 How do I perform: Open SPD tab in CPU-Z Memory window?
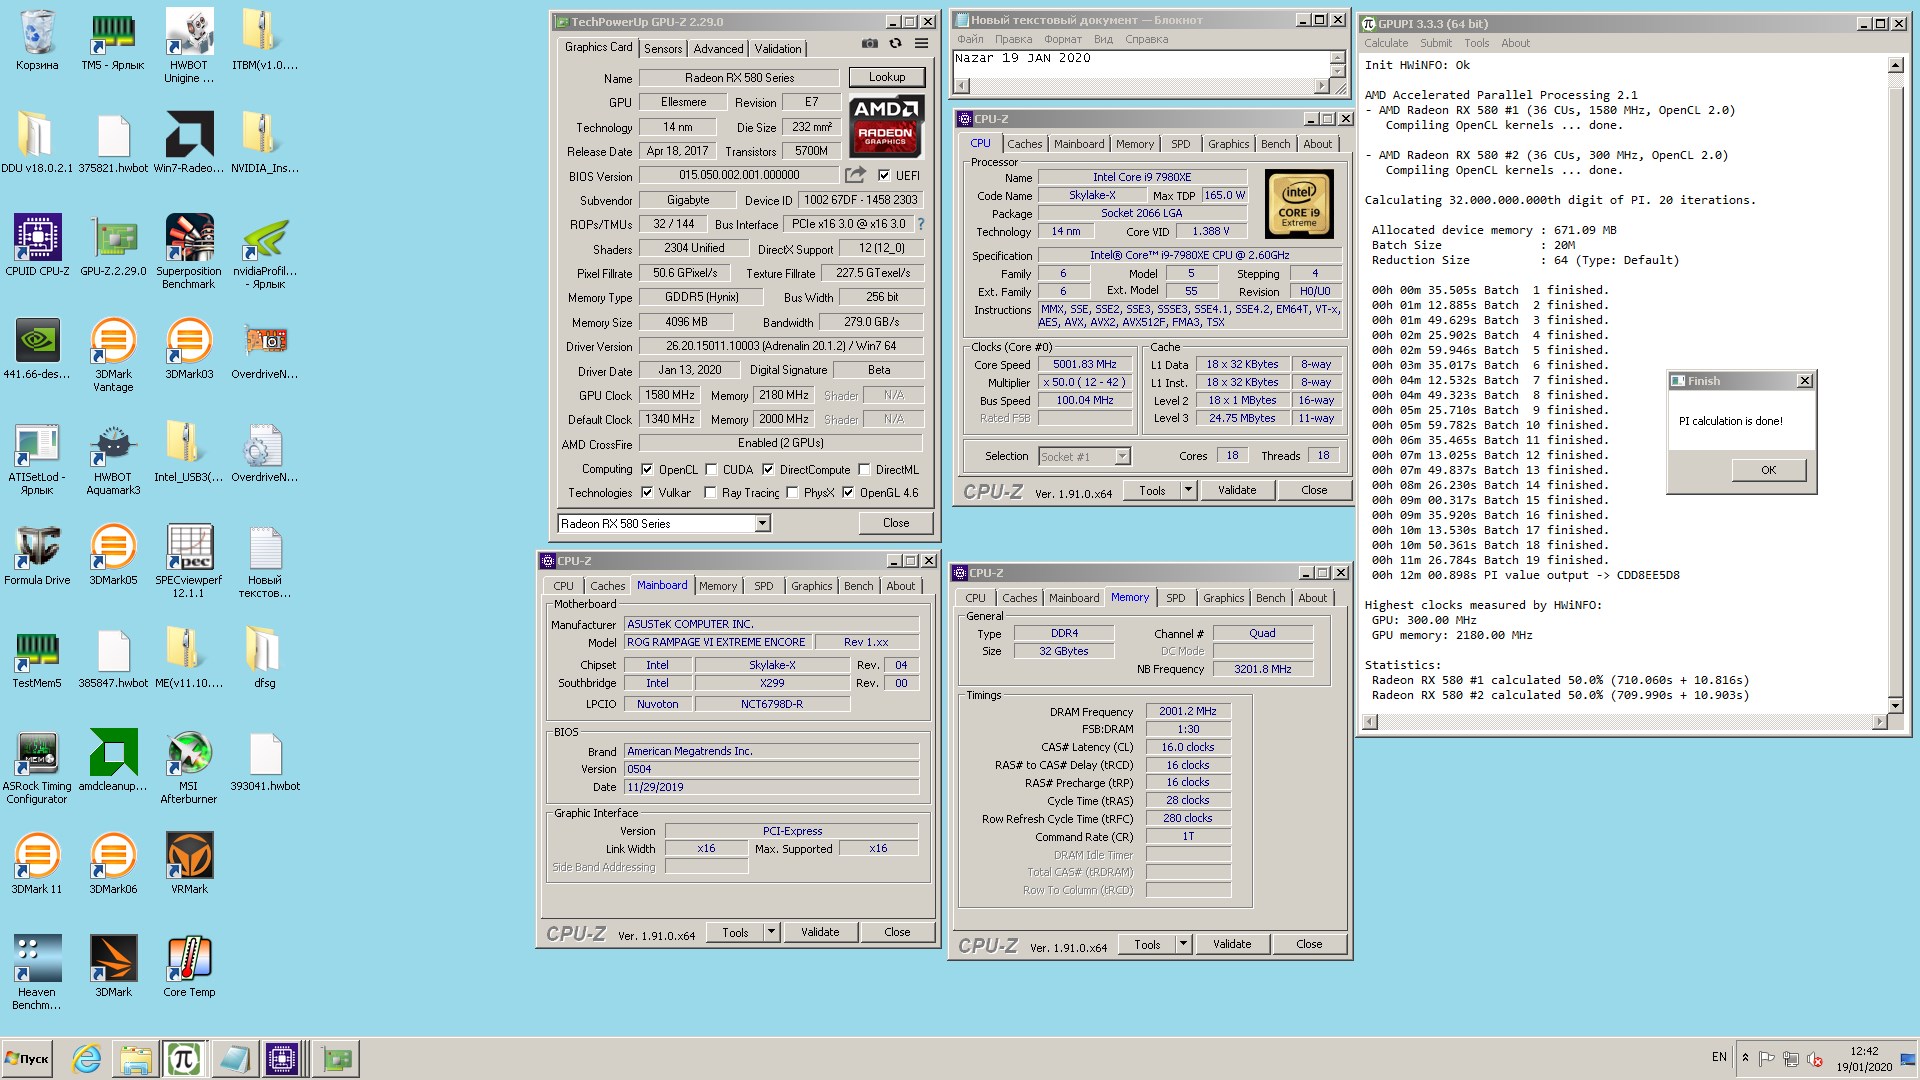[x=1176, y=598]
